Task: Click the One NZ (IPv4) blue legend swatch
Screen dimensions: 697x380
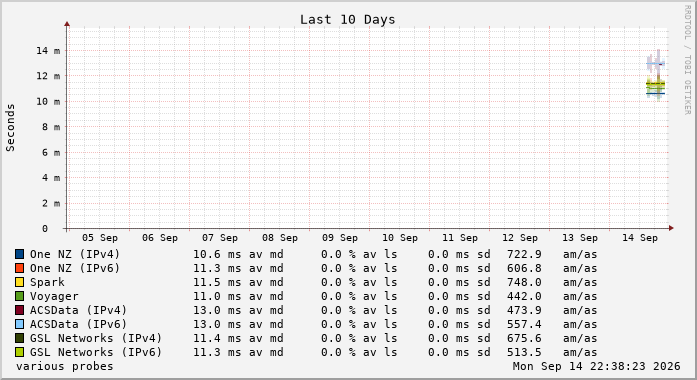Action: point(20,254)
